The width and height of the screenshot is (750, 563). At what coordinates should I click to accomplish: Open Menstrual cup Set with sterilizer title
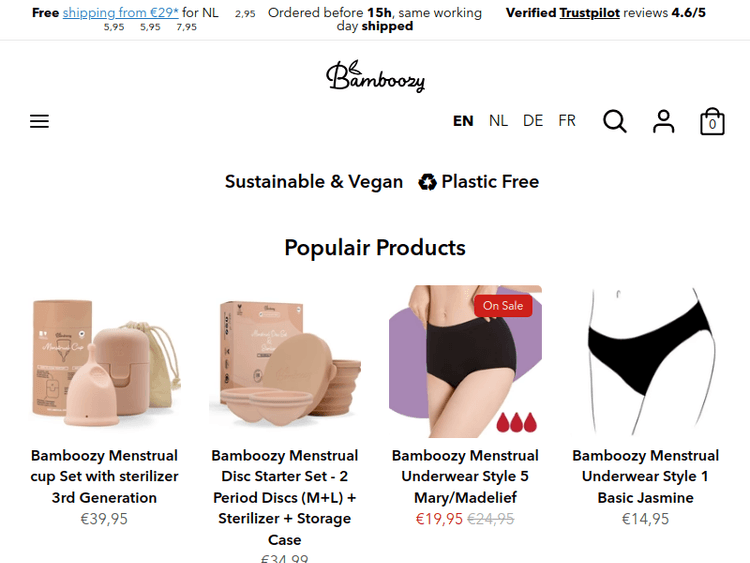(x=104, y=476)
